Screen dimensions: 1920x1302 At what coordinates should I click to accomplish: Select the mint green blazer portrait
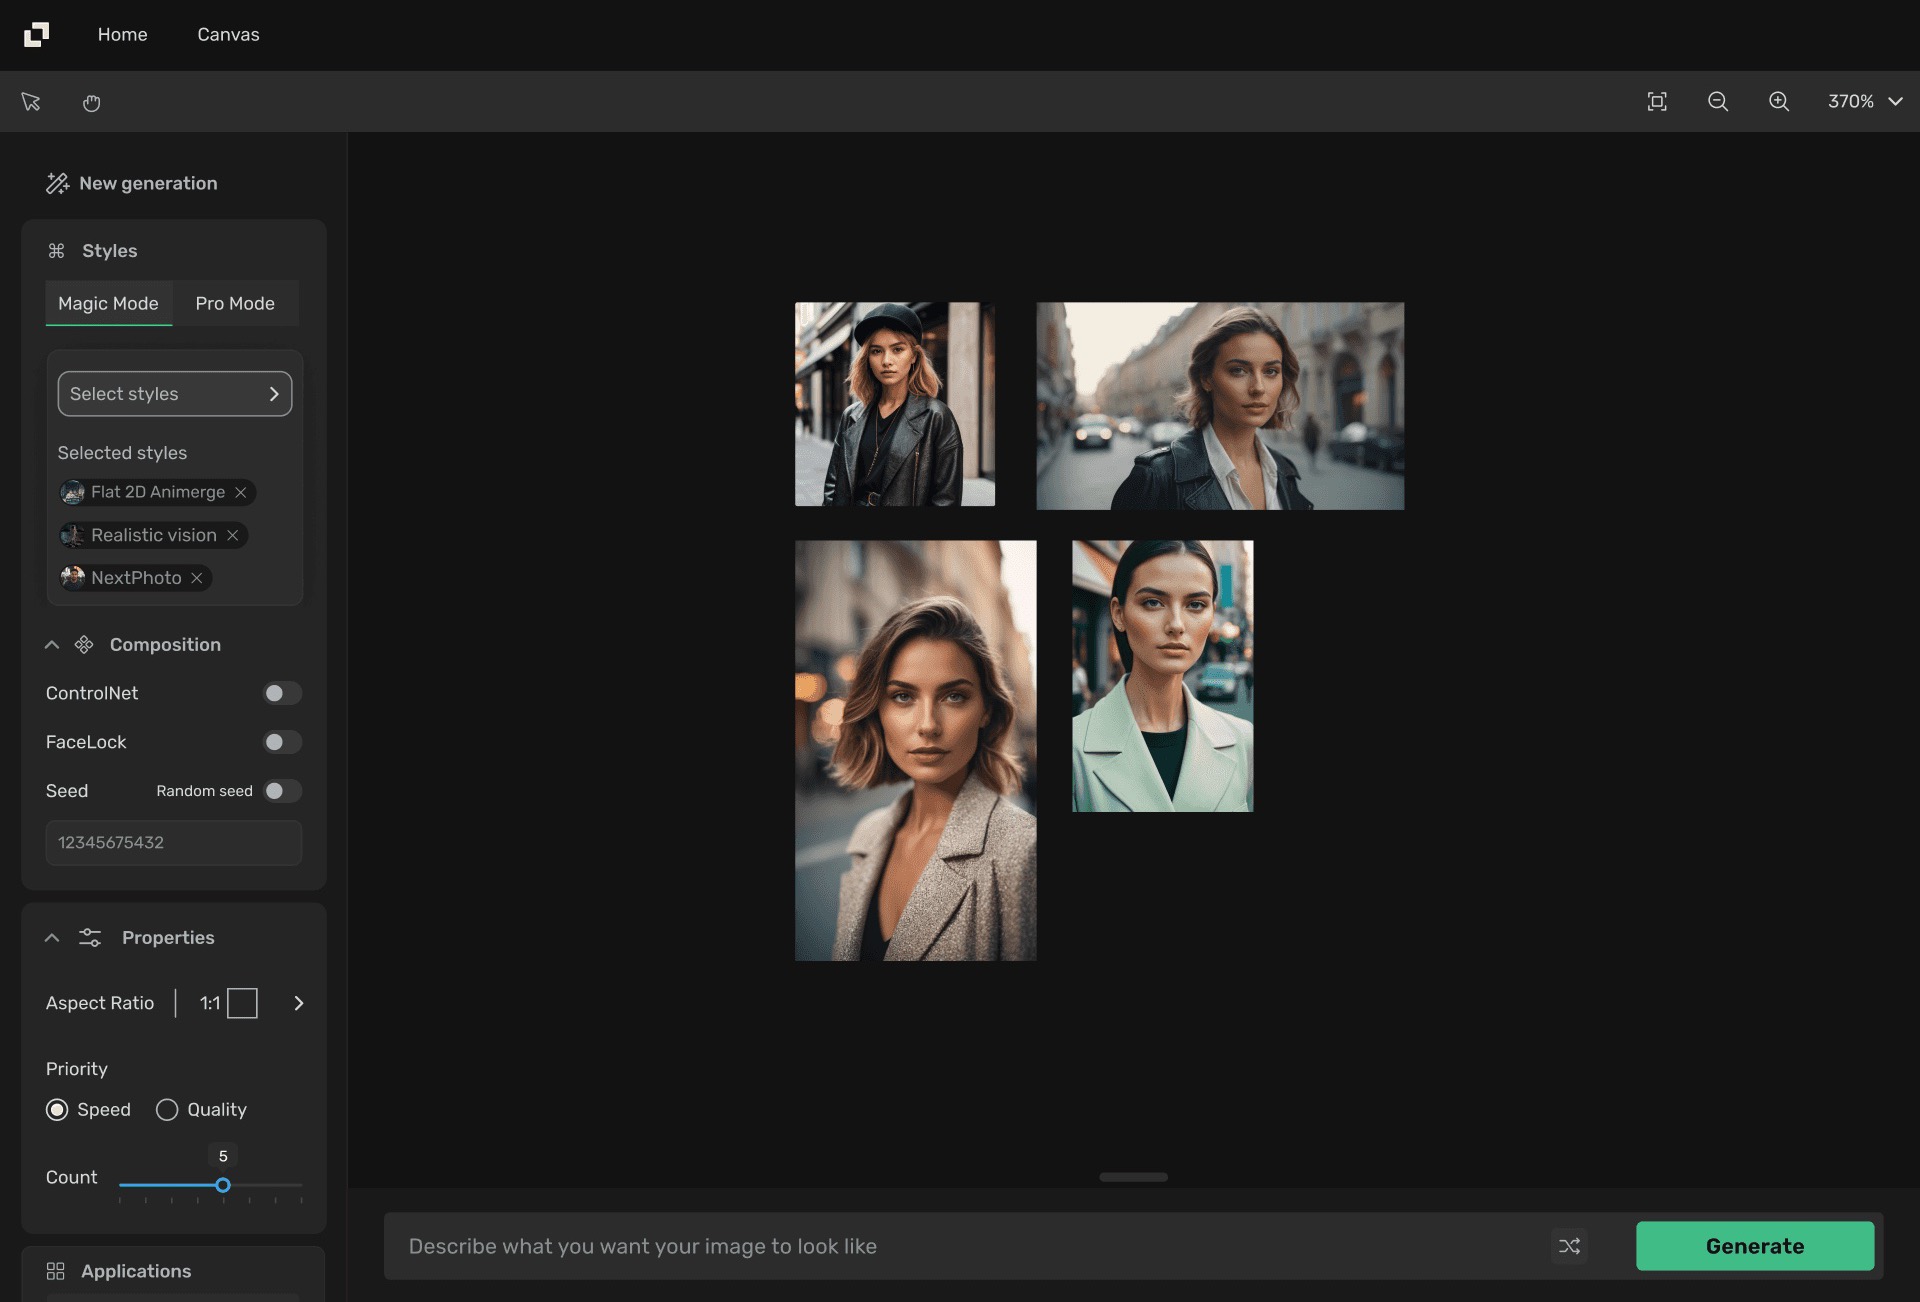1162,676
